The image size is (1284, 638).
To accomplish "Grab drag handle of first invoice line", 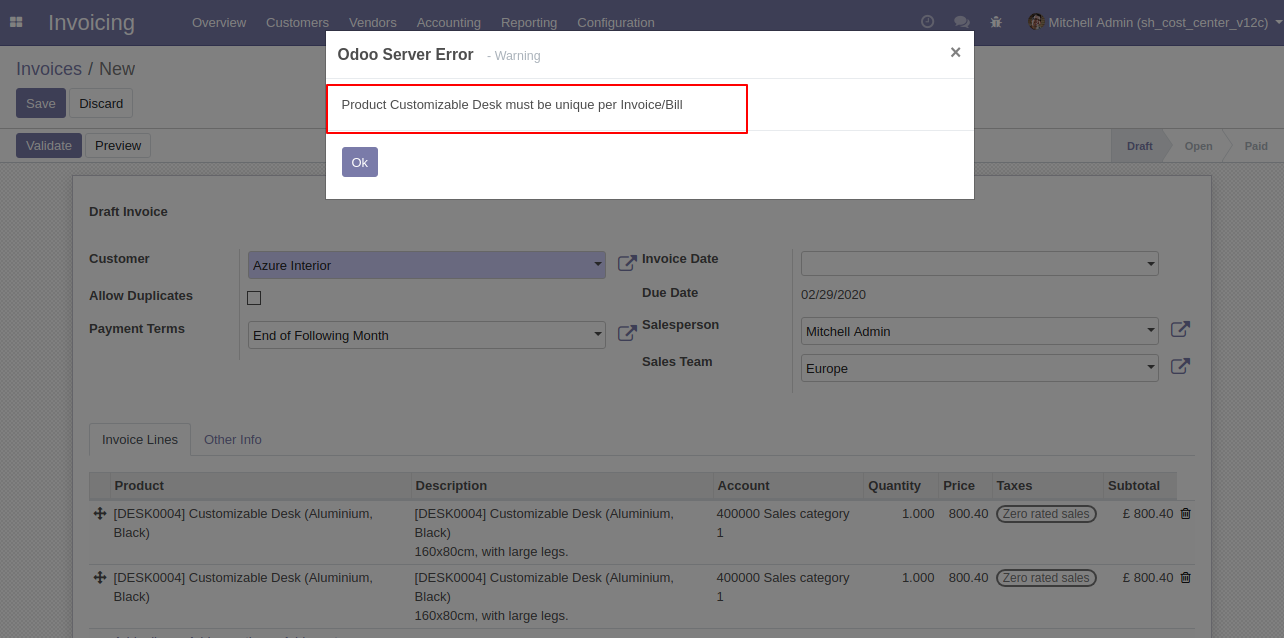I will click(100, 514).
